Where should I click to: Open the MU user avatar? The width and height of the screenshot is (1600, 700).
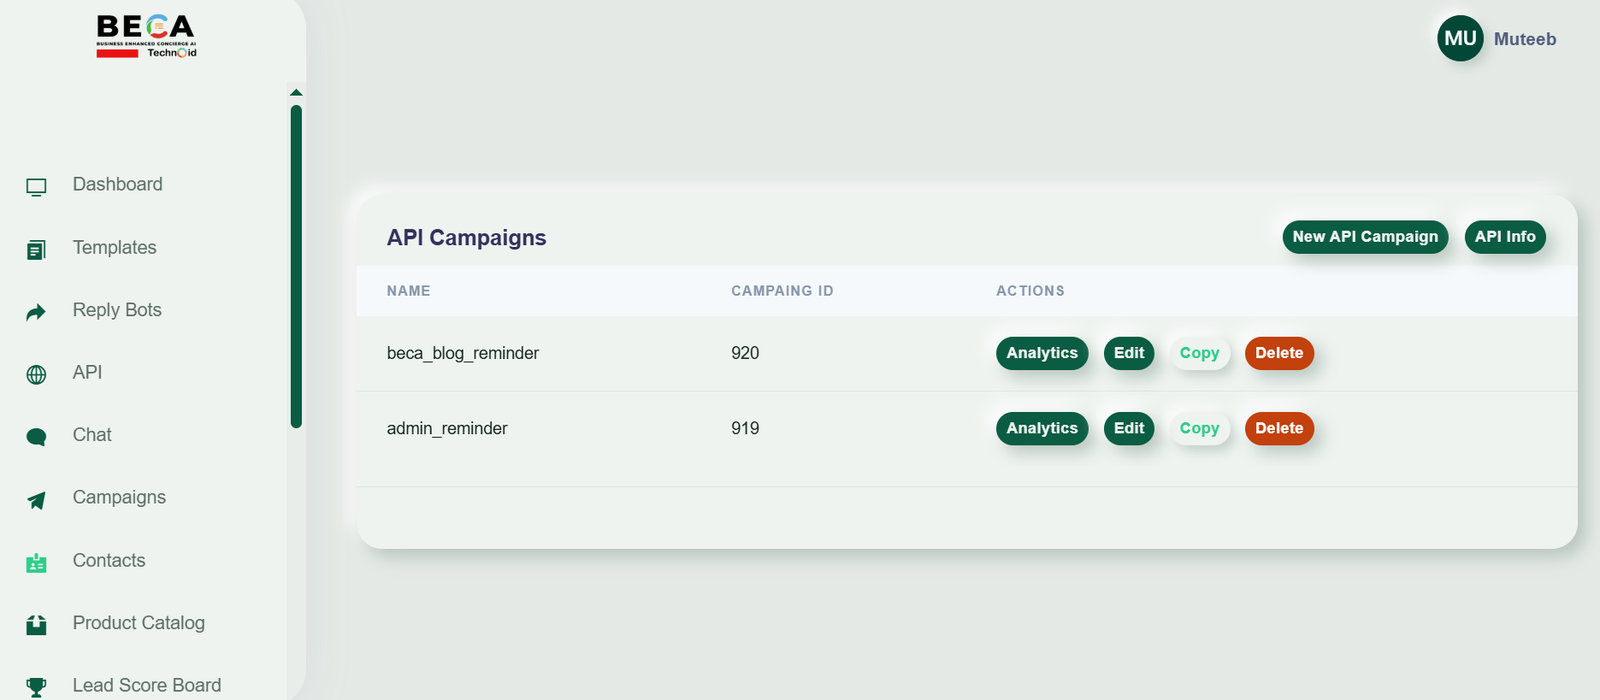pyautogui.click(x=1460, y=38)
